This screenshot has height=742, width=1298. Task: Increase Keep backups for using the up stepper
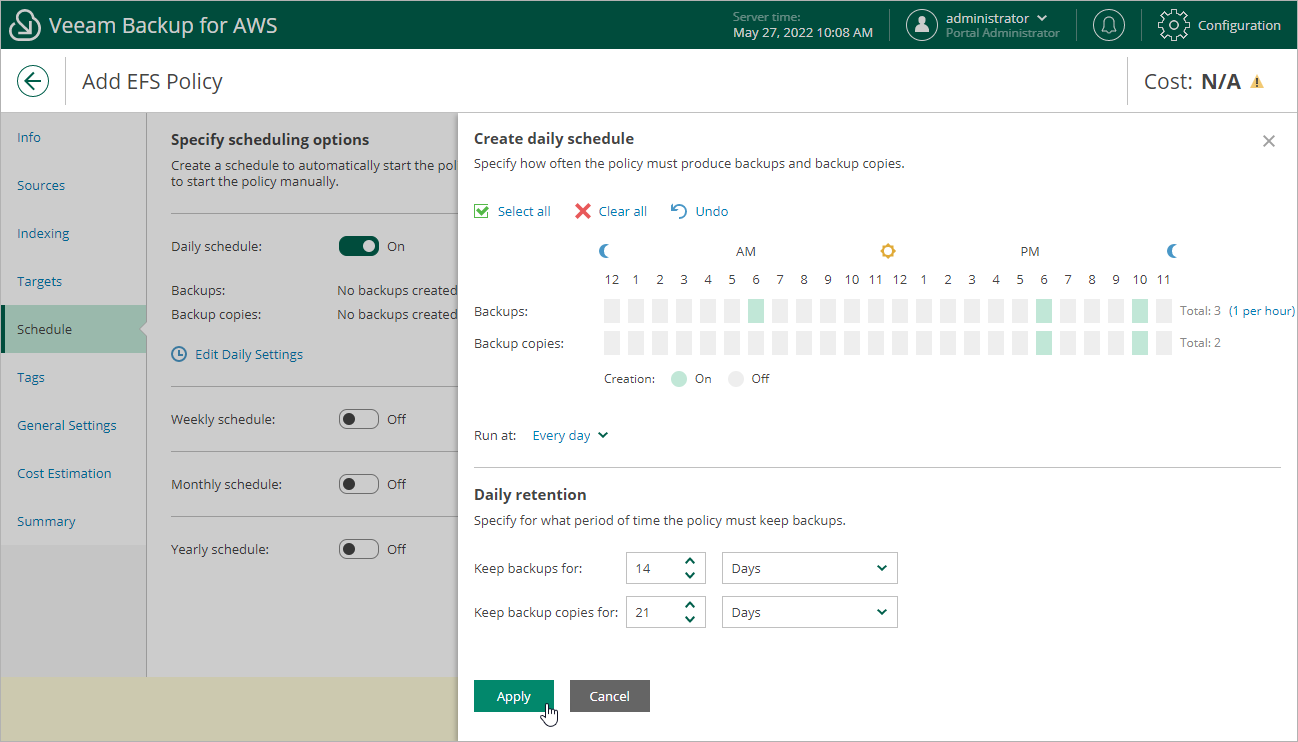(692, 561)
